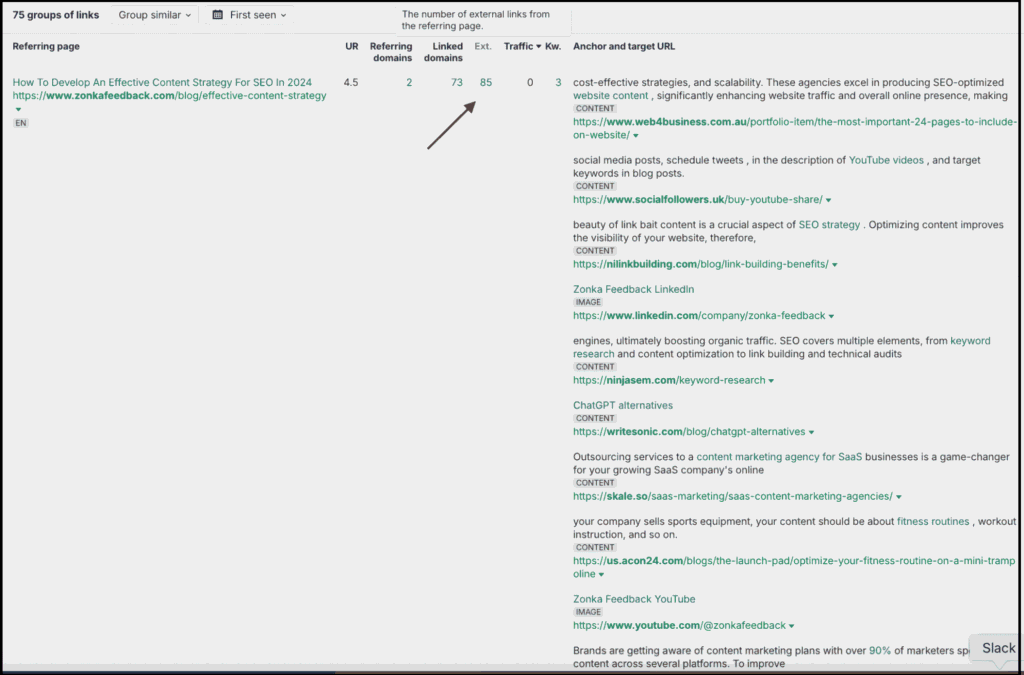
Task: Expand the caret next to the youtube.com/@zonkafeedback URL
Action: coord(792,624)
